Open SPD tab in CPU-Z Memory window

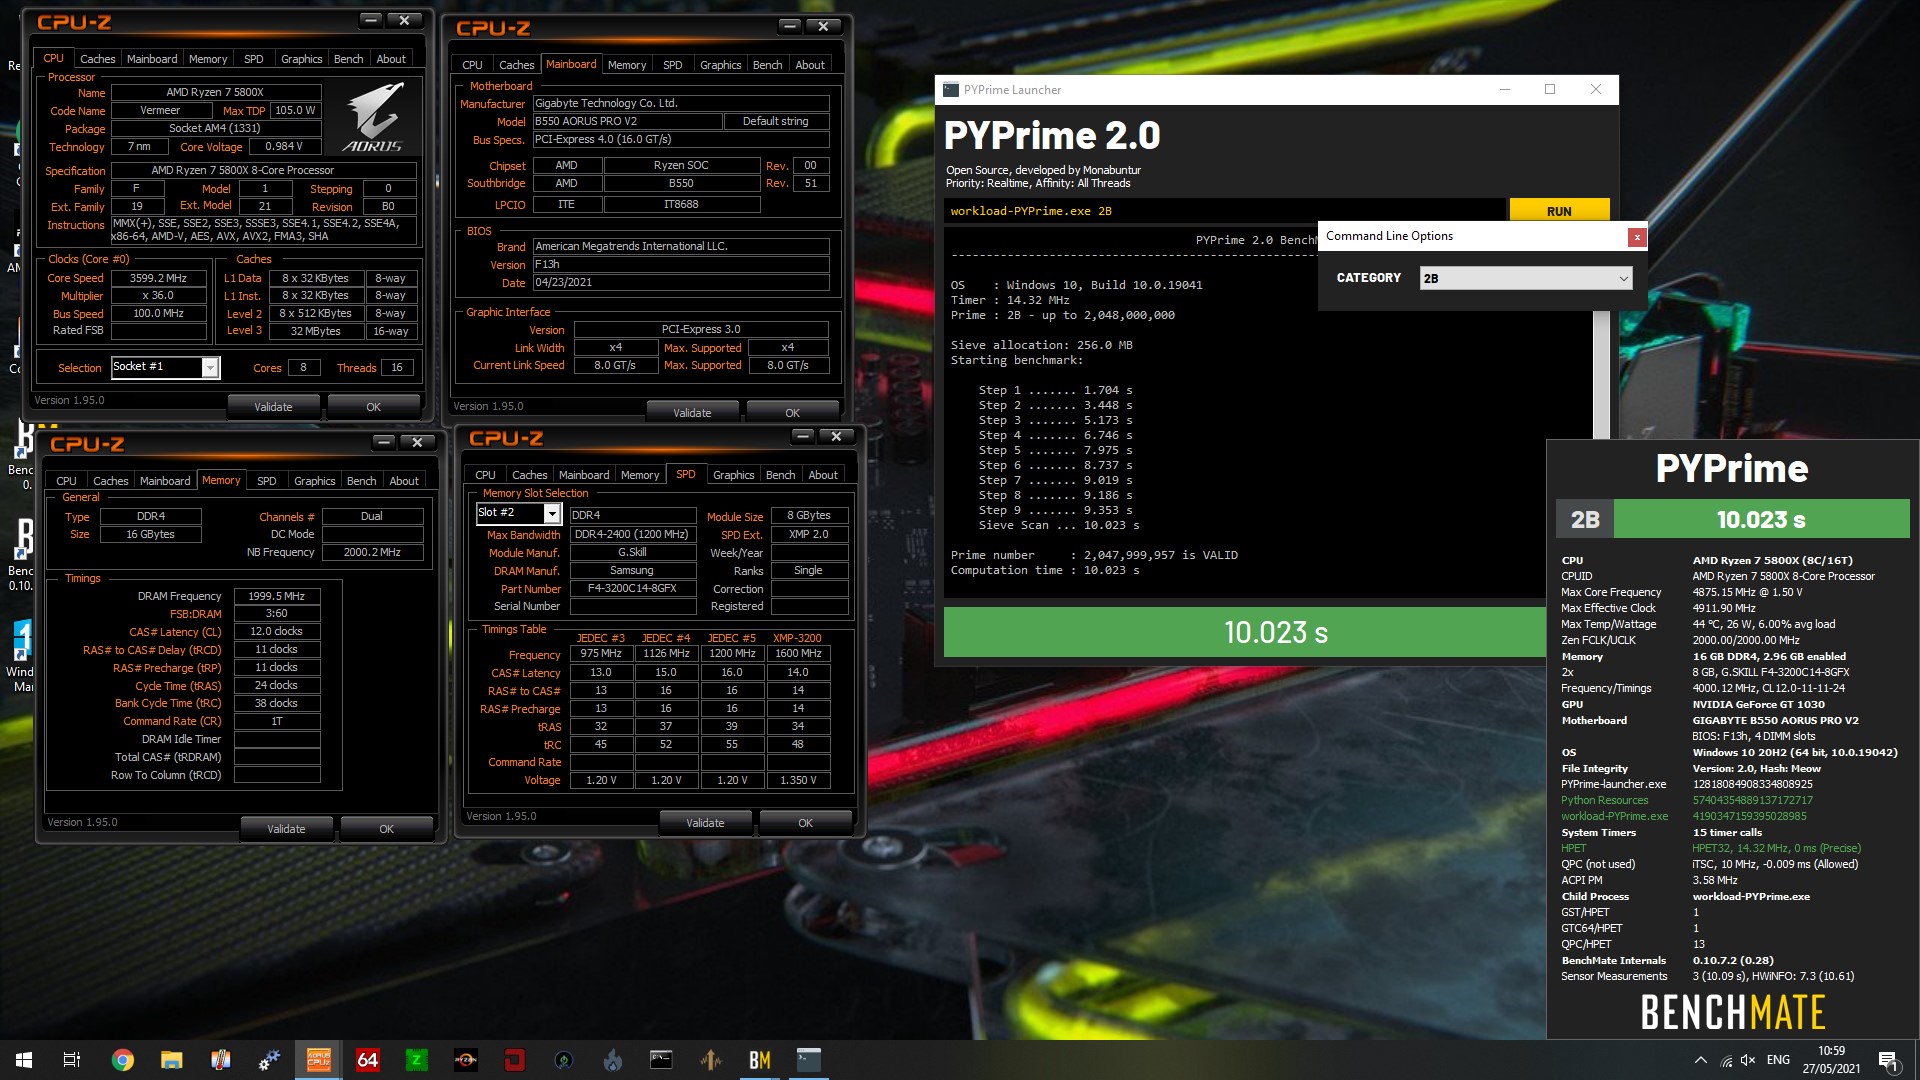point(266,481)
